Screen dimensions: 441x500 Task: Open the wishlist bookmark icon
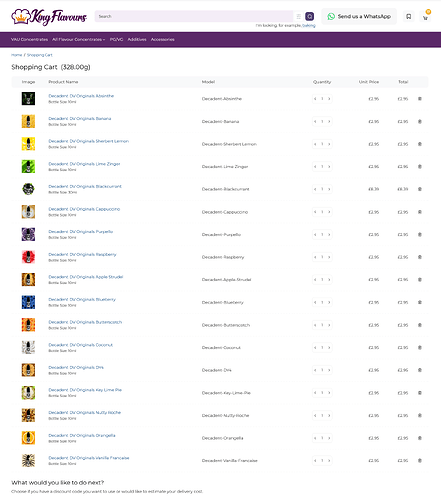(x=408, y=16)
